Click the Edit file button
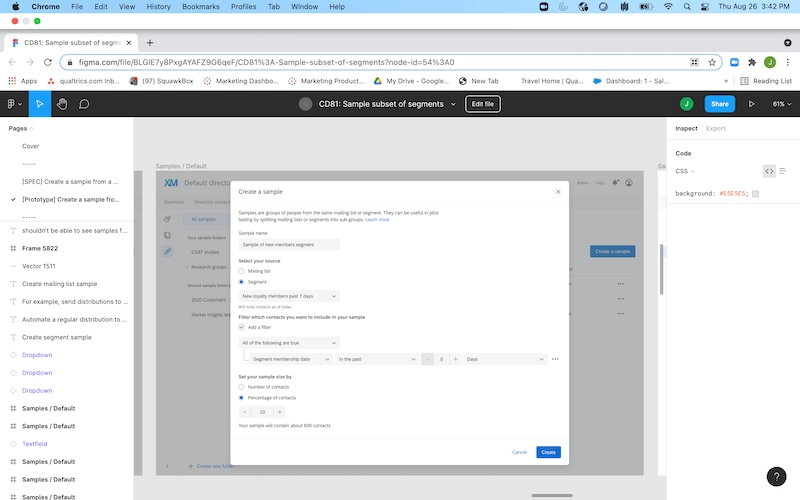This screenshot has width=800, height=500. pyautogui.click(x=483, y=104)
